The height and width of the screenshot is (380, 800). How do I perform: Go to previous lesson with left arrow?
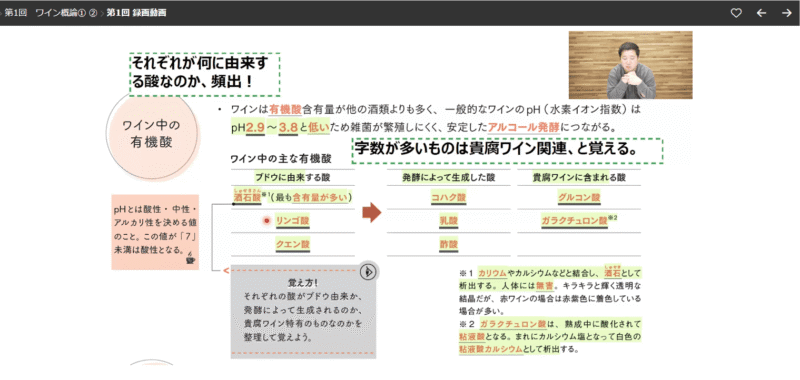coord(761,13)
